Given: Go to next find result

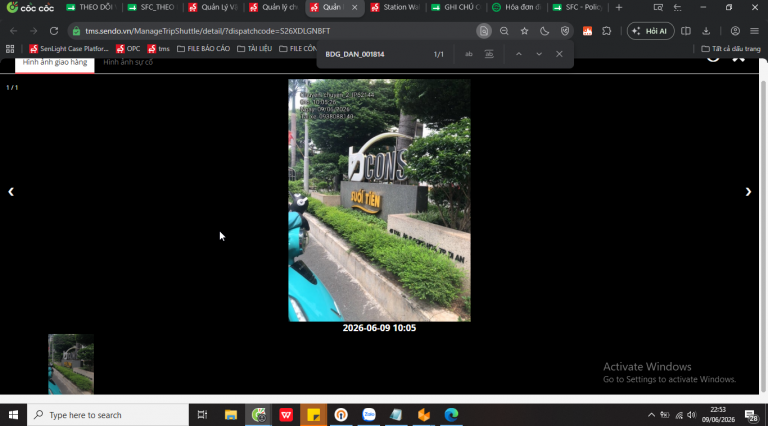Looking at the screenshot, I should point(539,54).
